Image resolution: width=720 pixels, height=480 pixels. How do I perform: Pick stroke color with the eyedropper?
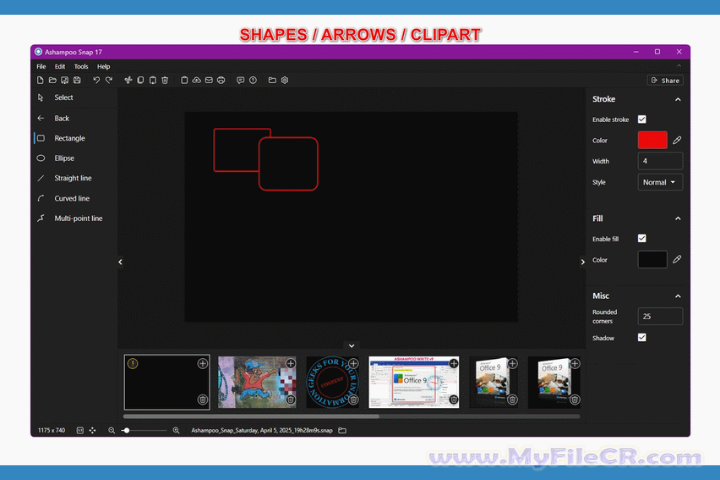tap(677, 140)
